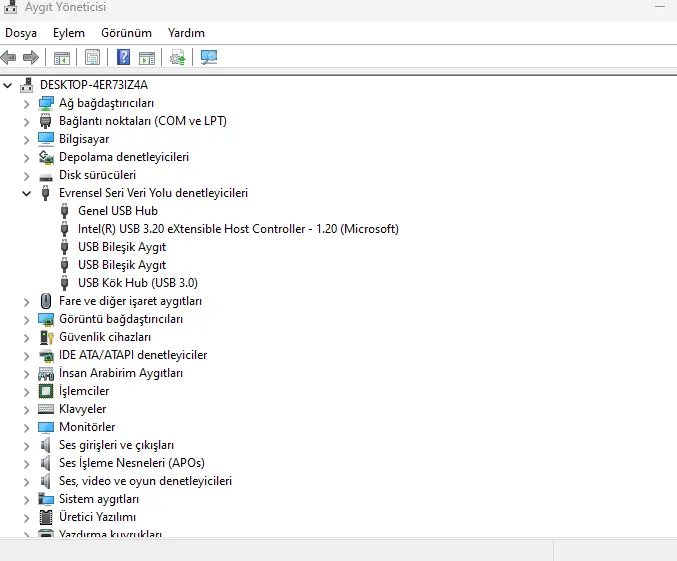677x561 pixels.
Task: Open the Görünüm menu
Action: click(126, 33)
